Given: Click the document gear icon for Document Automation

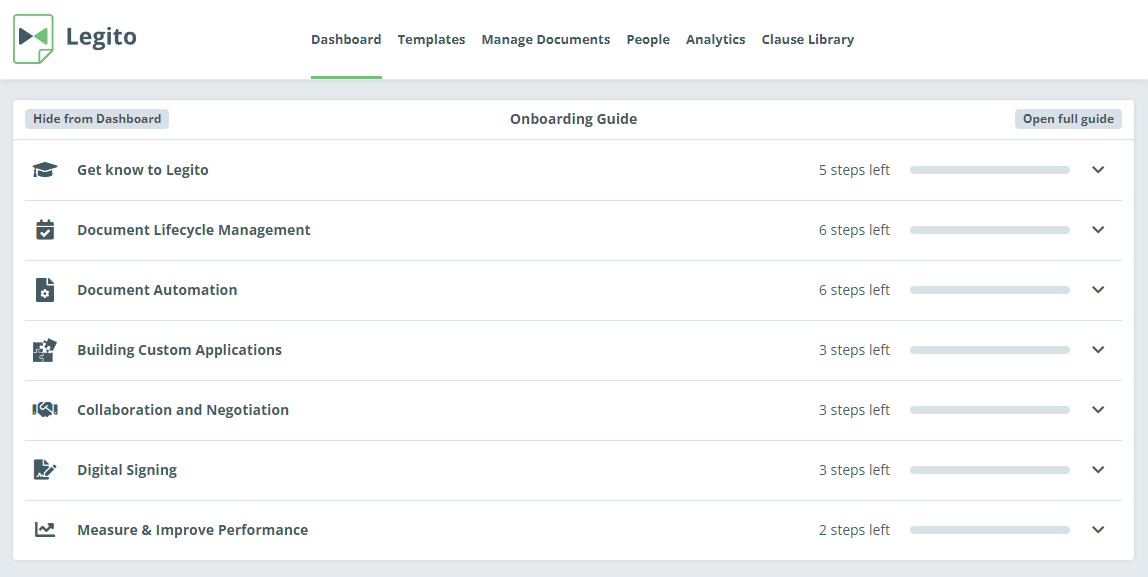Looking at the screenshot, I should (x=45, y=290).
